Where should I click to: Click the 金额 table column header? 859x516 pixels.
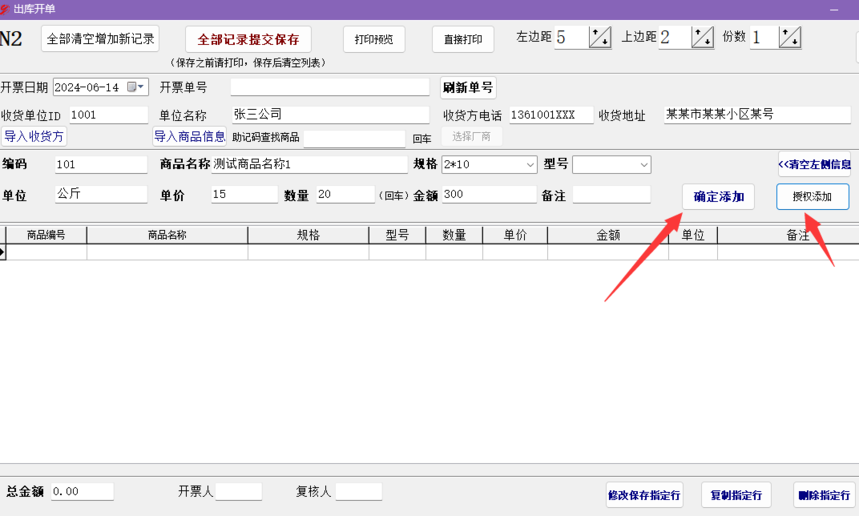608,235
